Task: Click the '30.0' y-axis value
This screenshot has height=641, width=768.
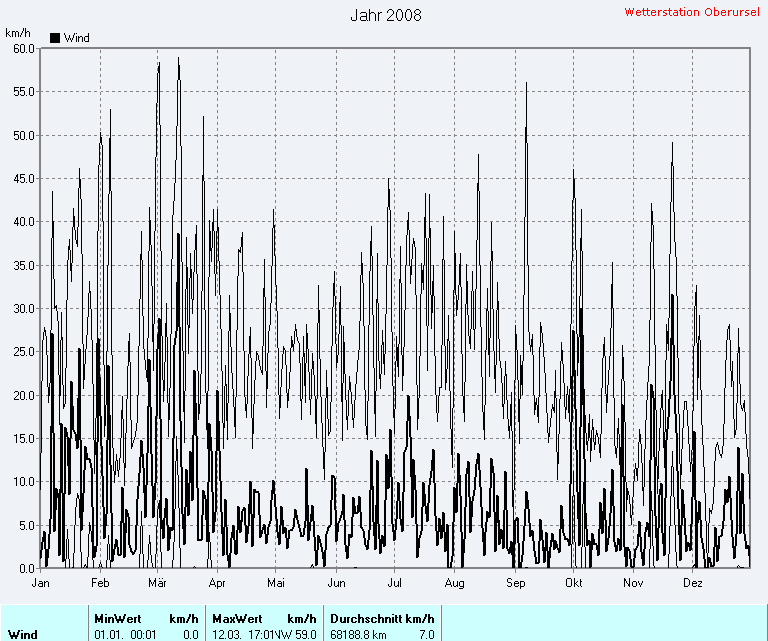Action: click(24, 309)
